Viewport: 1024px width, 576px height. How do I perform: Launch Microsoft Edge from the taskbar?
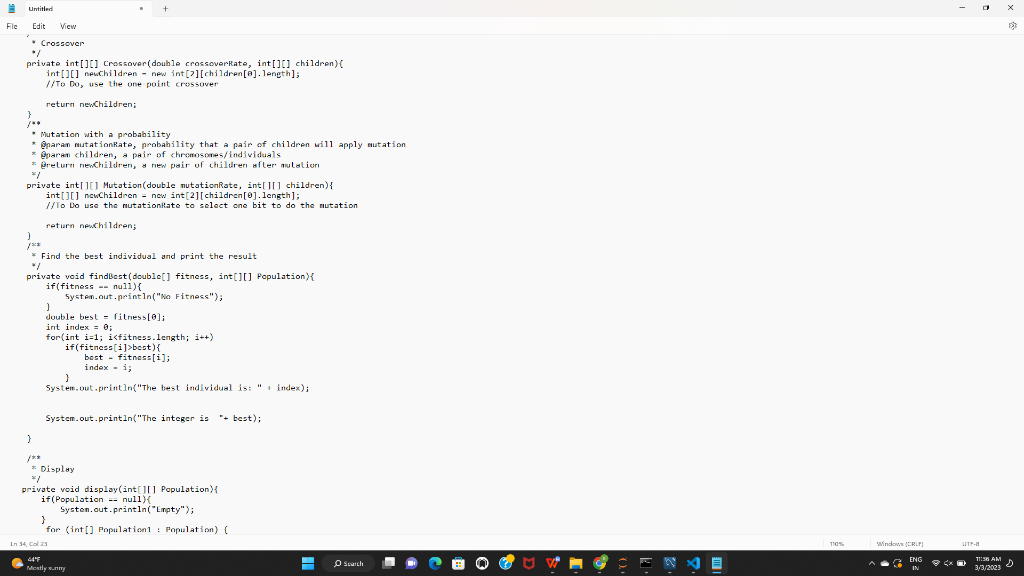[433, 563]
